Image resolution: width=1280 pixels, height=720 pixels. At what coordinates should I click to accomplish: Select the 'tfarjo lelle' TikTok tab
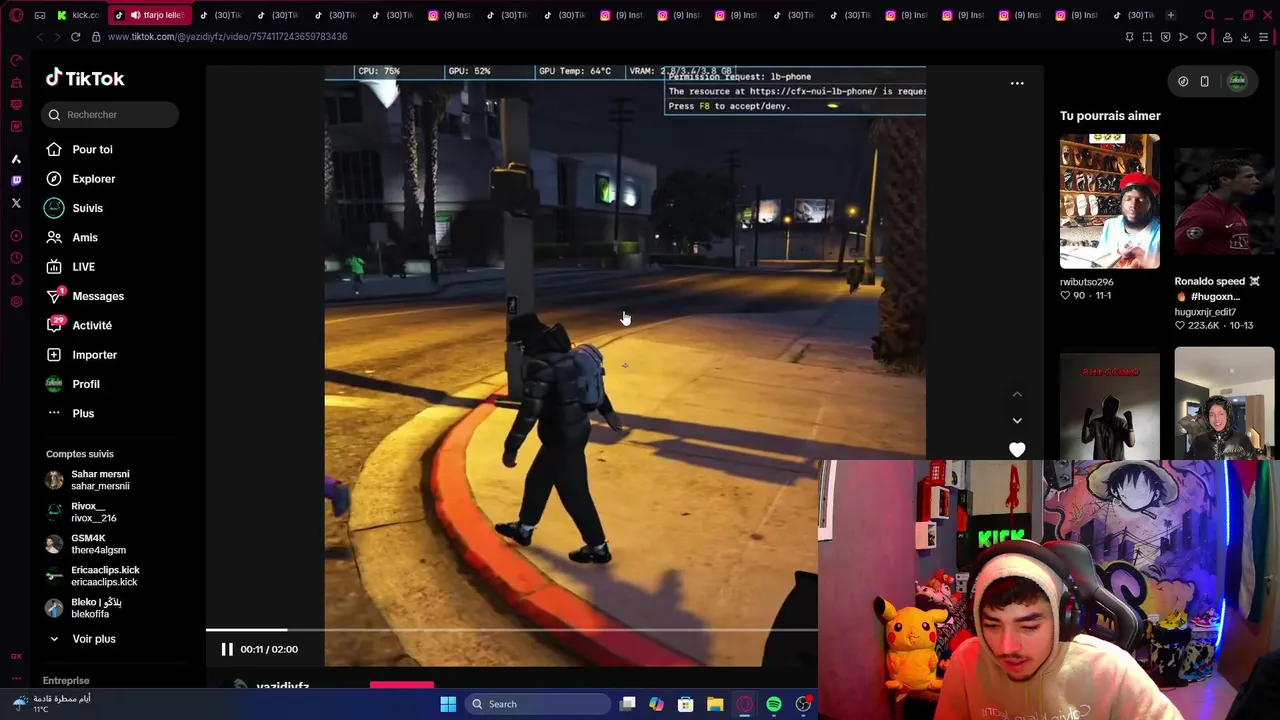tap(148, 15)
